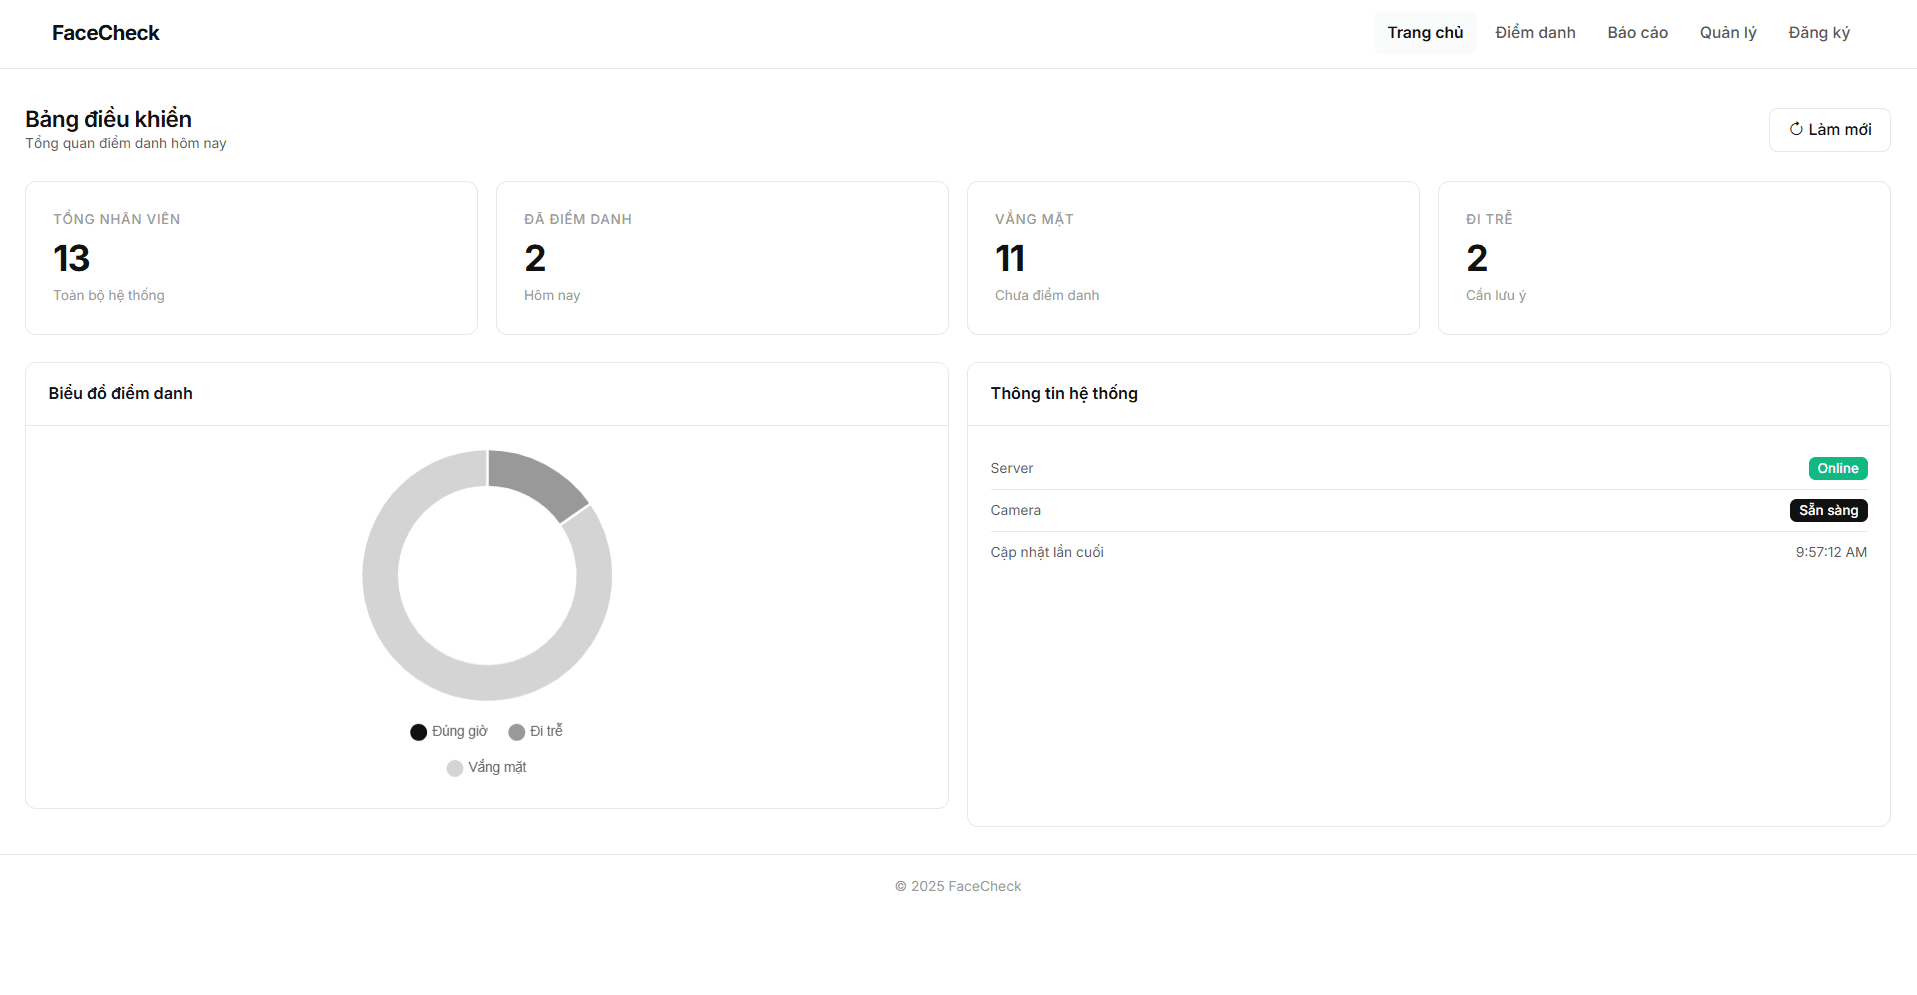Open the Đăng ký page
This screenshot has height=995, width=1917.
tap(1818, 33)
